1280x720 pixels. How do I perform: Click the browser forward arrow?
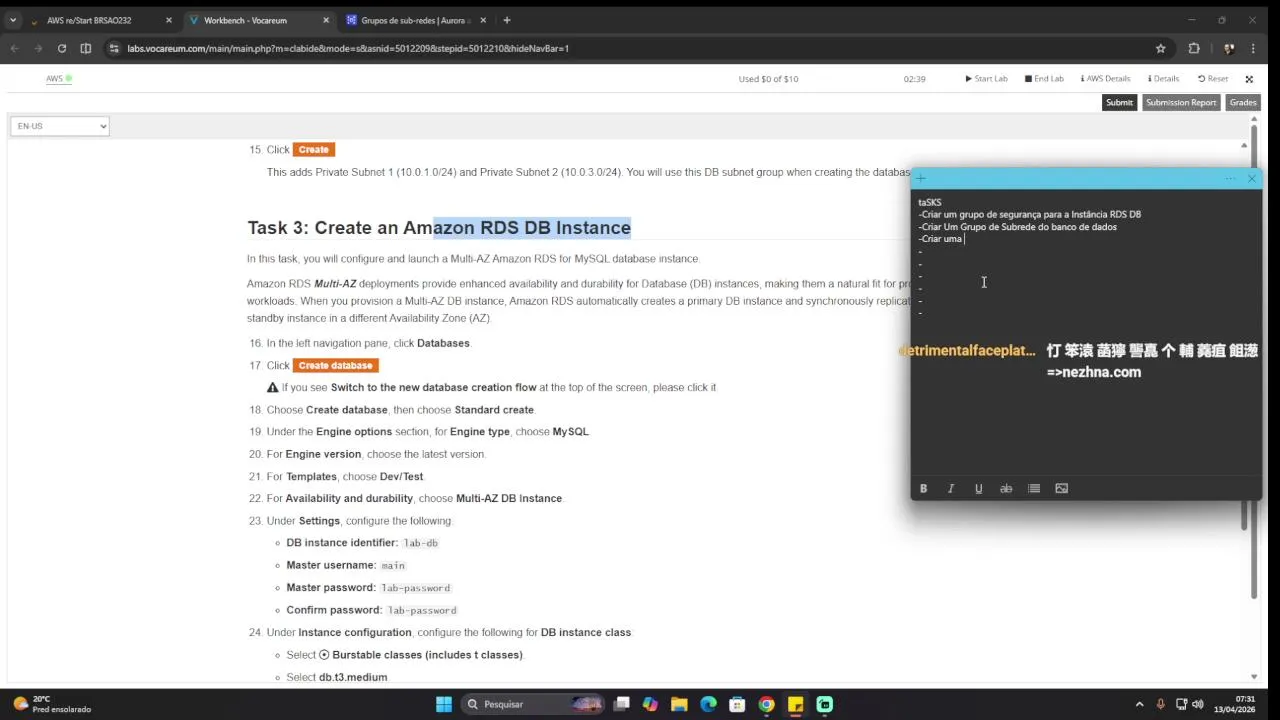tap(38, 48)
